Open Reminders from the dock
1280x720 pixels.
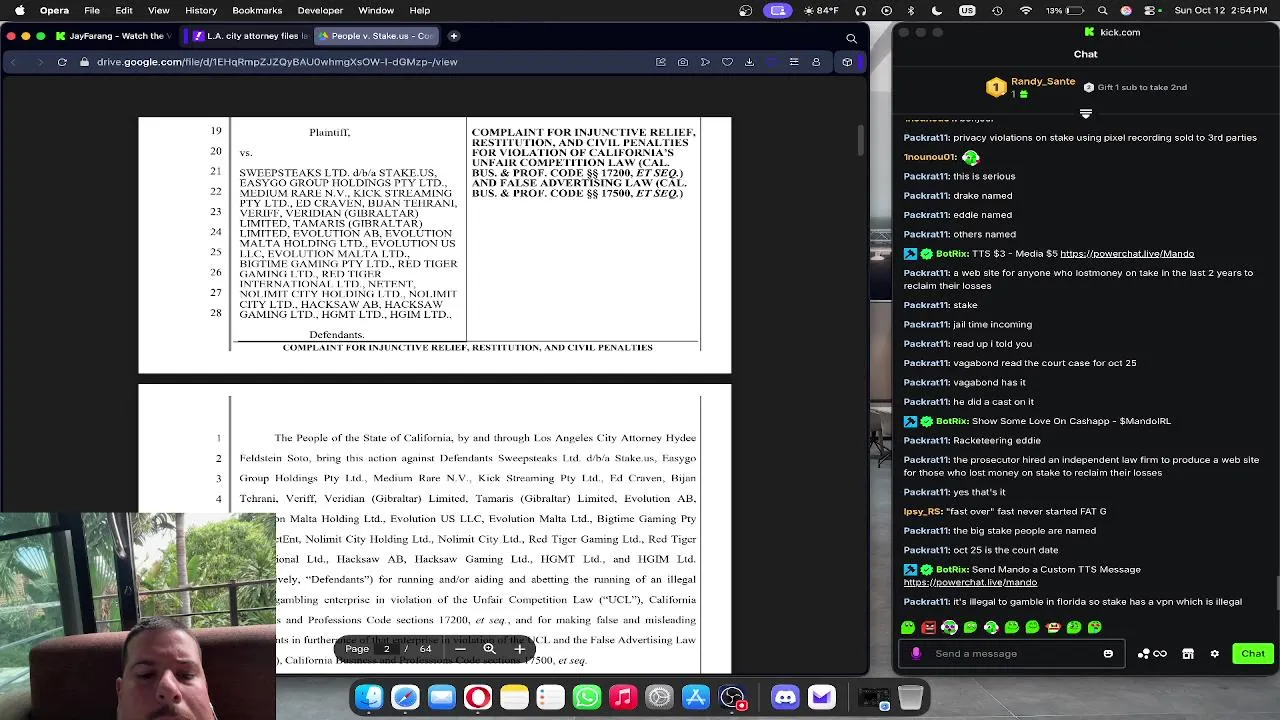tap(550, 697)
